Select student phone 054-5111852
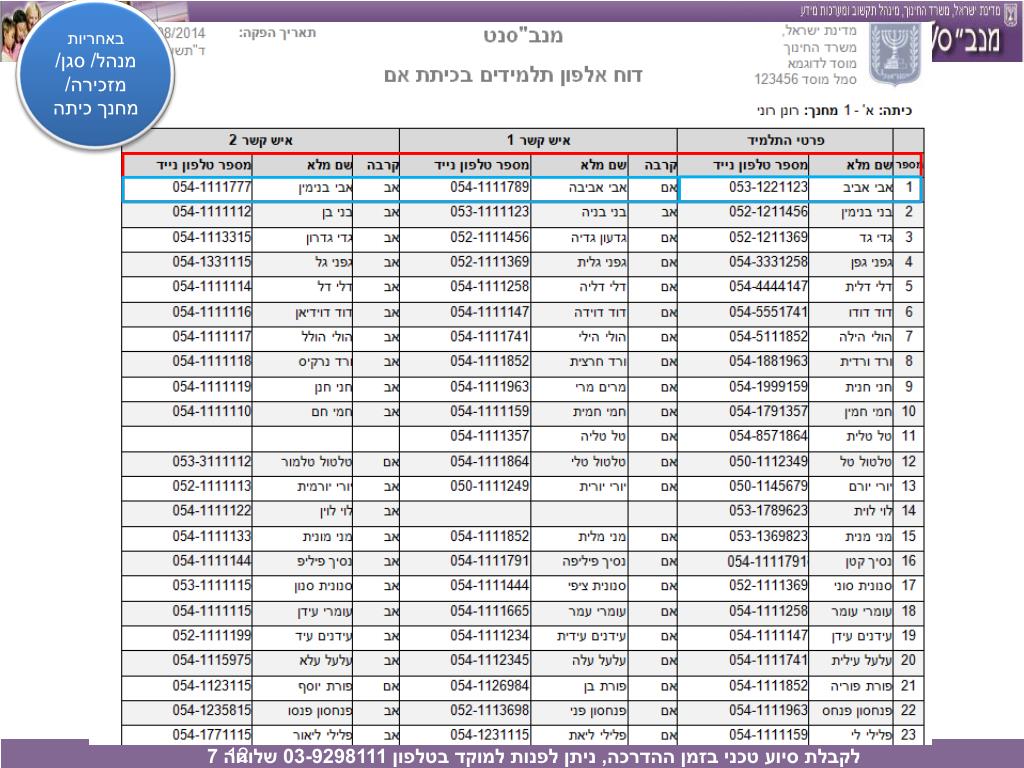This screenshot has width=1024, height=768. coord(768,337)
